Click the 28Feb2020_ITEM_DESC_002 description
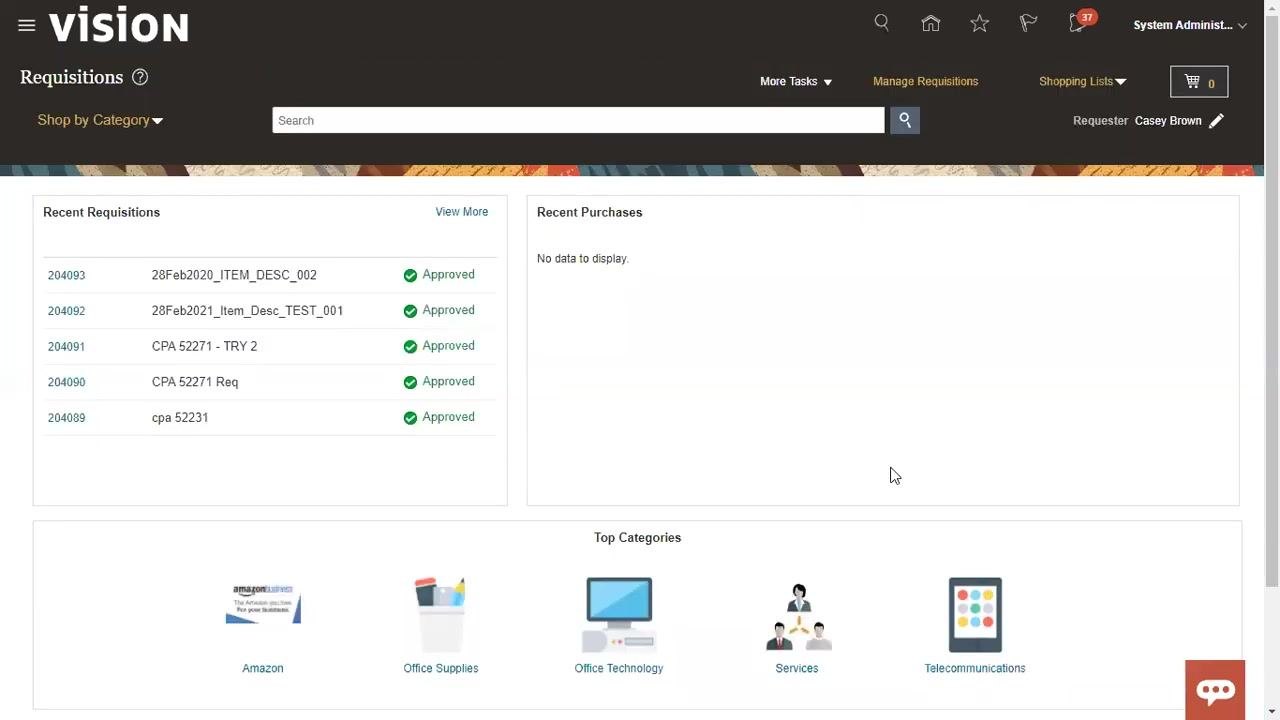The height and width of the screenshot is (720, 1280). point(234,275)
